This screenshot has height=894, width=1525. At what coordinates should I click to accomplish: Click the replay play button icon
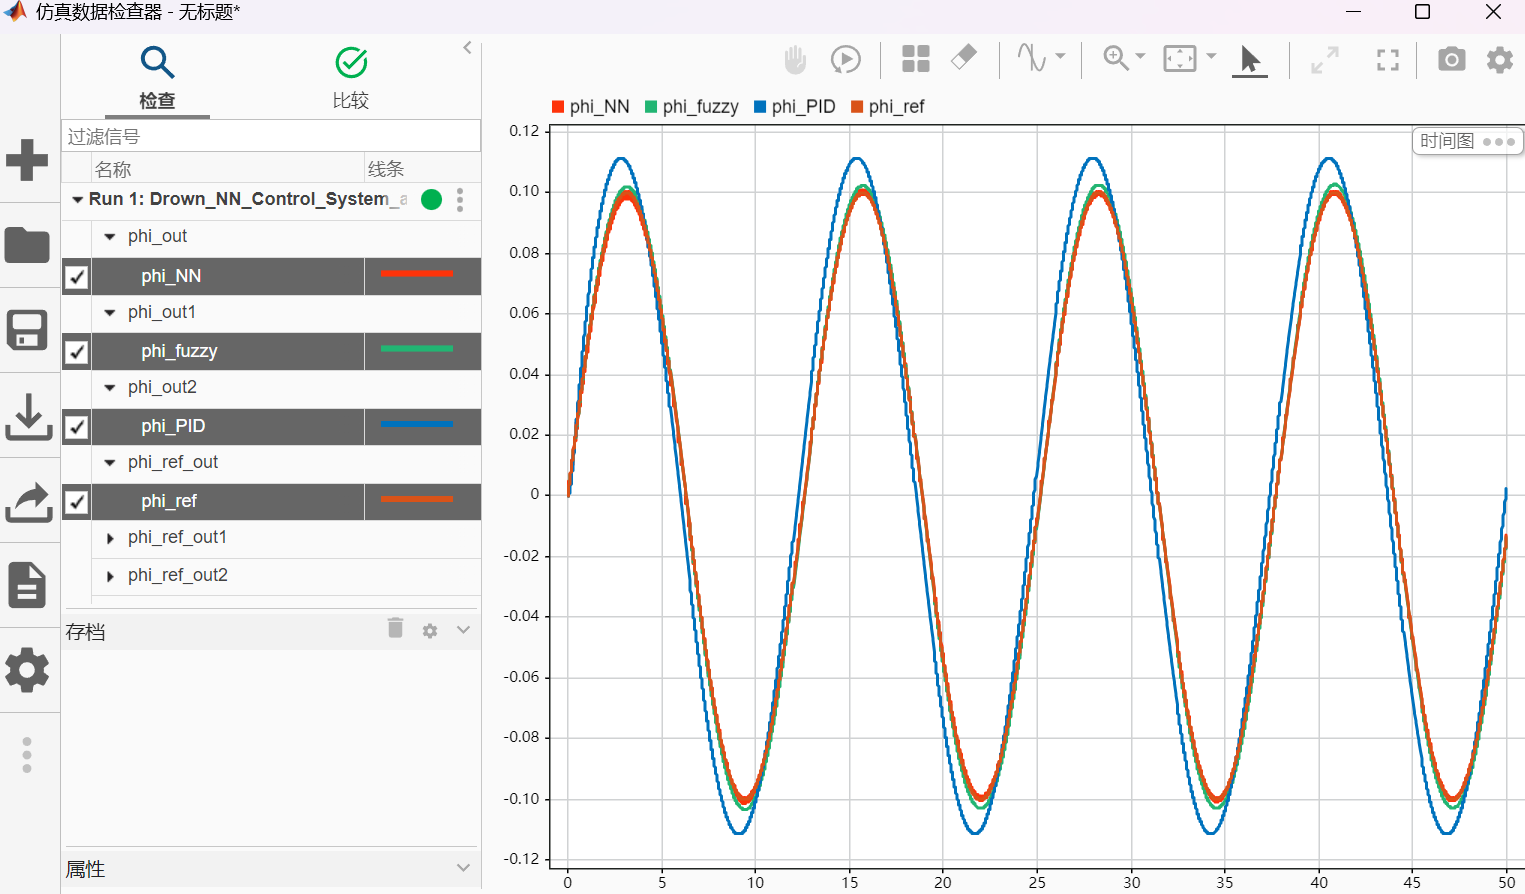click(845, 60)
